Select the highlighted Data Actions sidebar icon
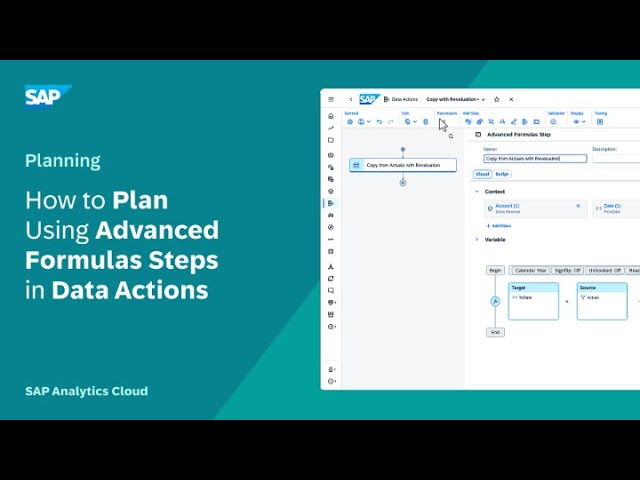This screenshot has width=640, height=480. tap(331, 203)
